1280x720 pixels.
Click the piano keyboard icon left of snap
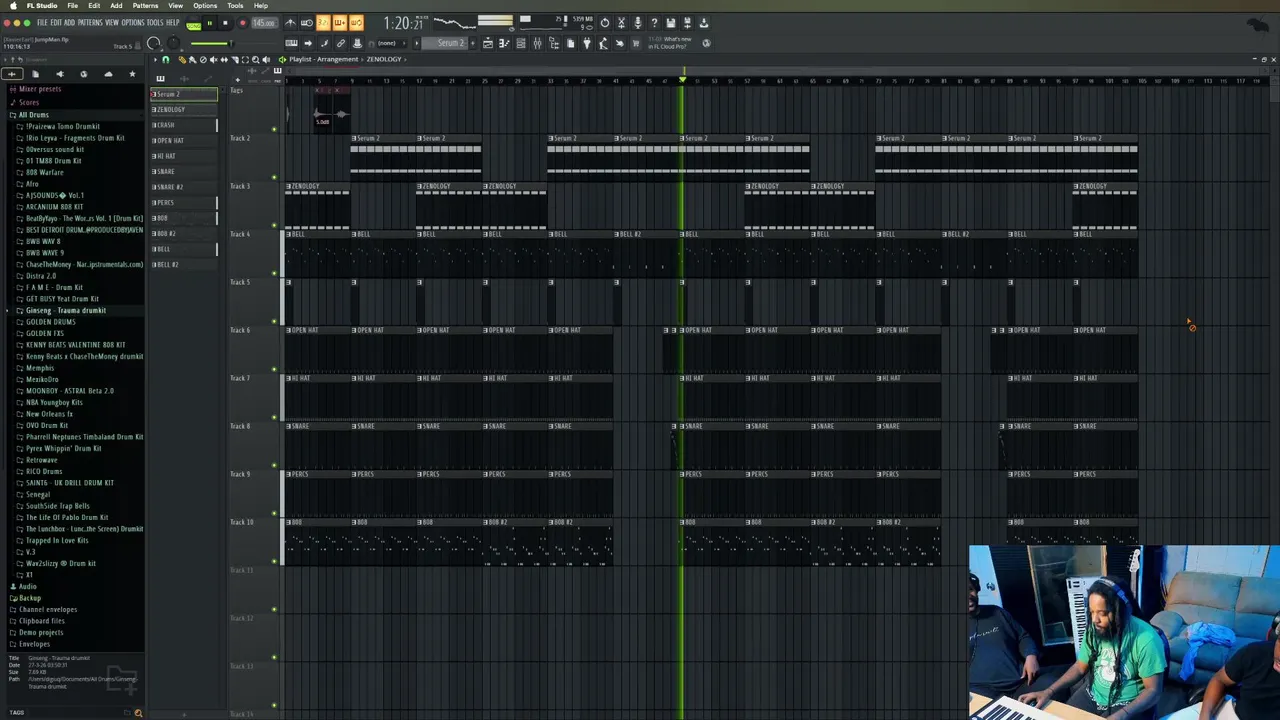(291, 43)
